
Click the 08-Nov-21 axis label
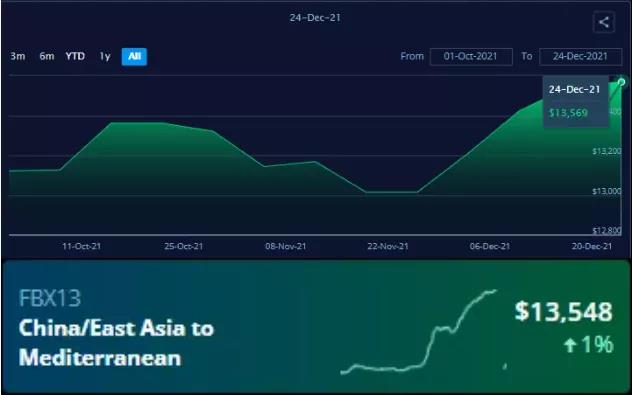click(285, 246)
